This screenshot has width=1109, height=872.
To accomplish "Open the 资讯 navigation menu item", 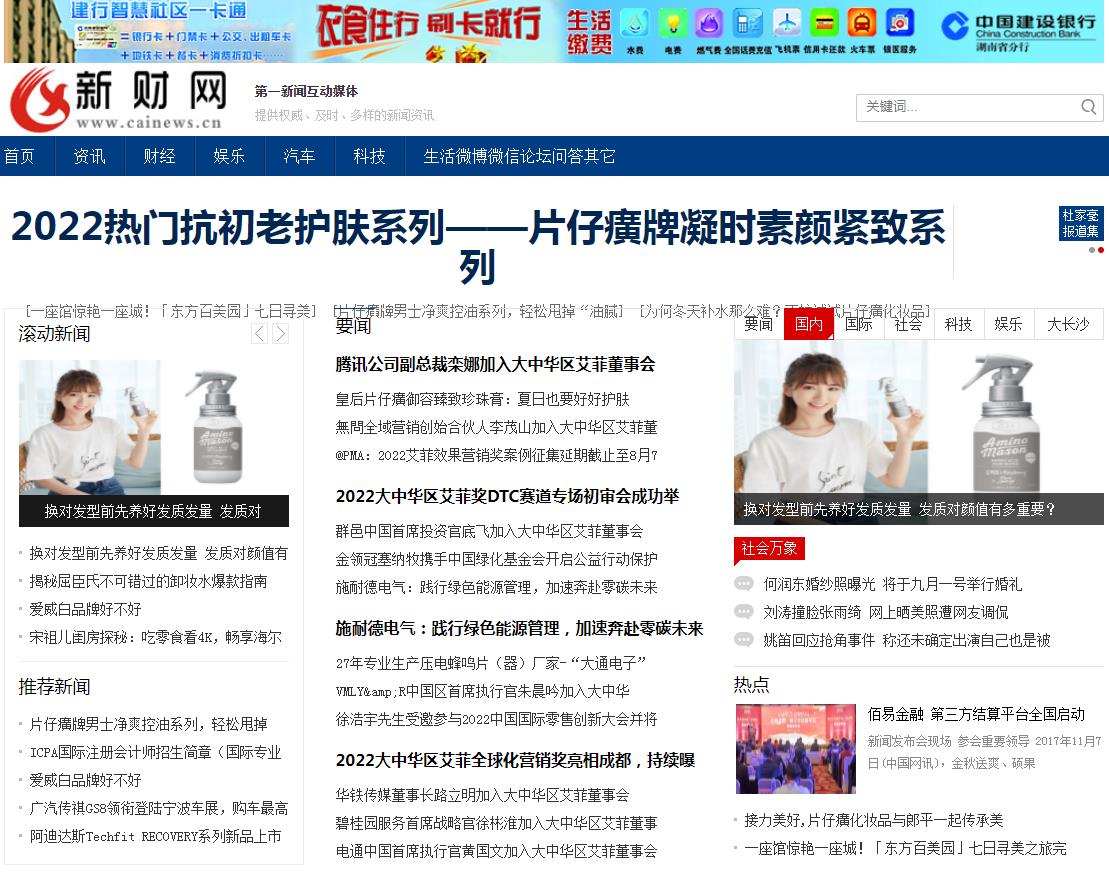I will (x=90, y=156).
